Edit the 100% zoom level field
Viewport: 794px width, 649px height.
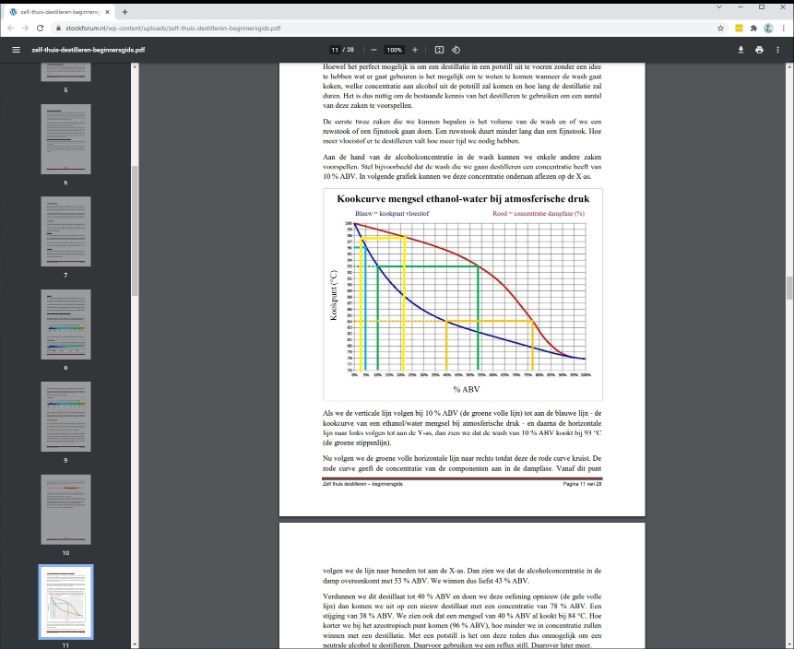tap(394, 50)
